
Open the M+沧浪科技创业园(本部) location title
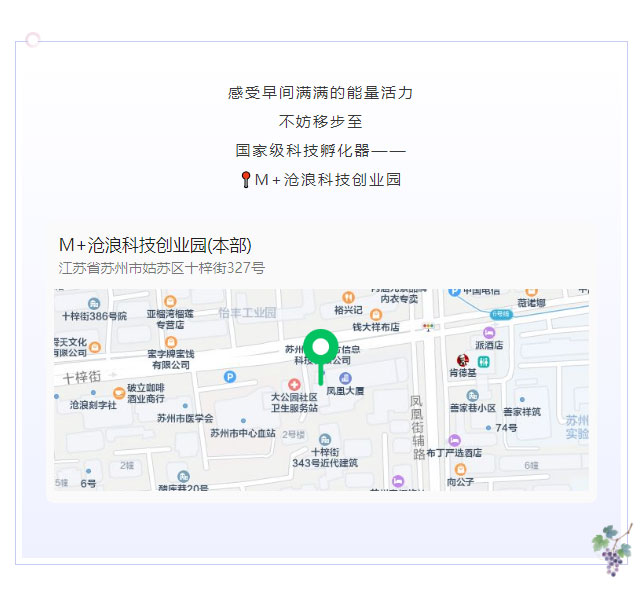point(155,245)
